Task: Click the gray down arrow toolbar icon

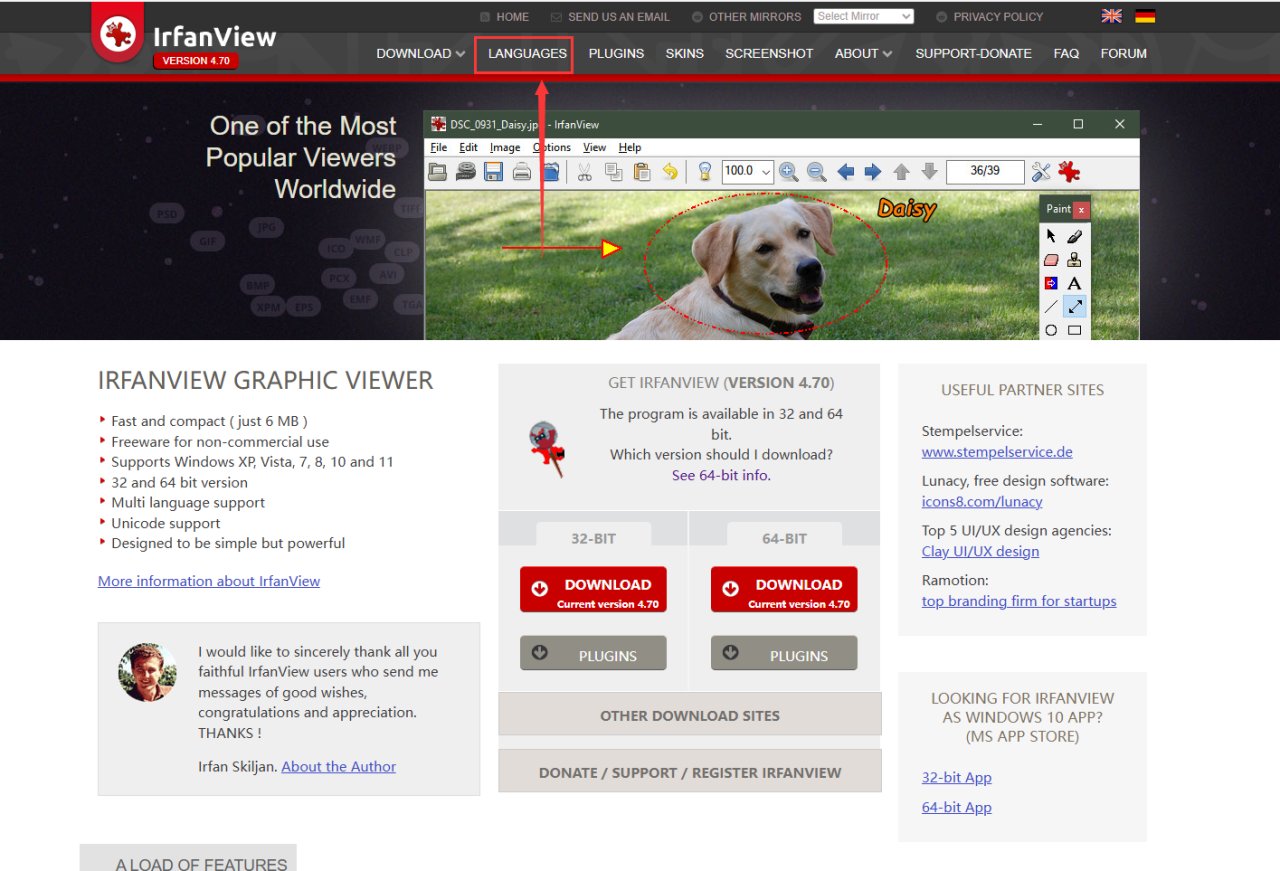Action: [929, 171]
